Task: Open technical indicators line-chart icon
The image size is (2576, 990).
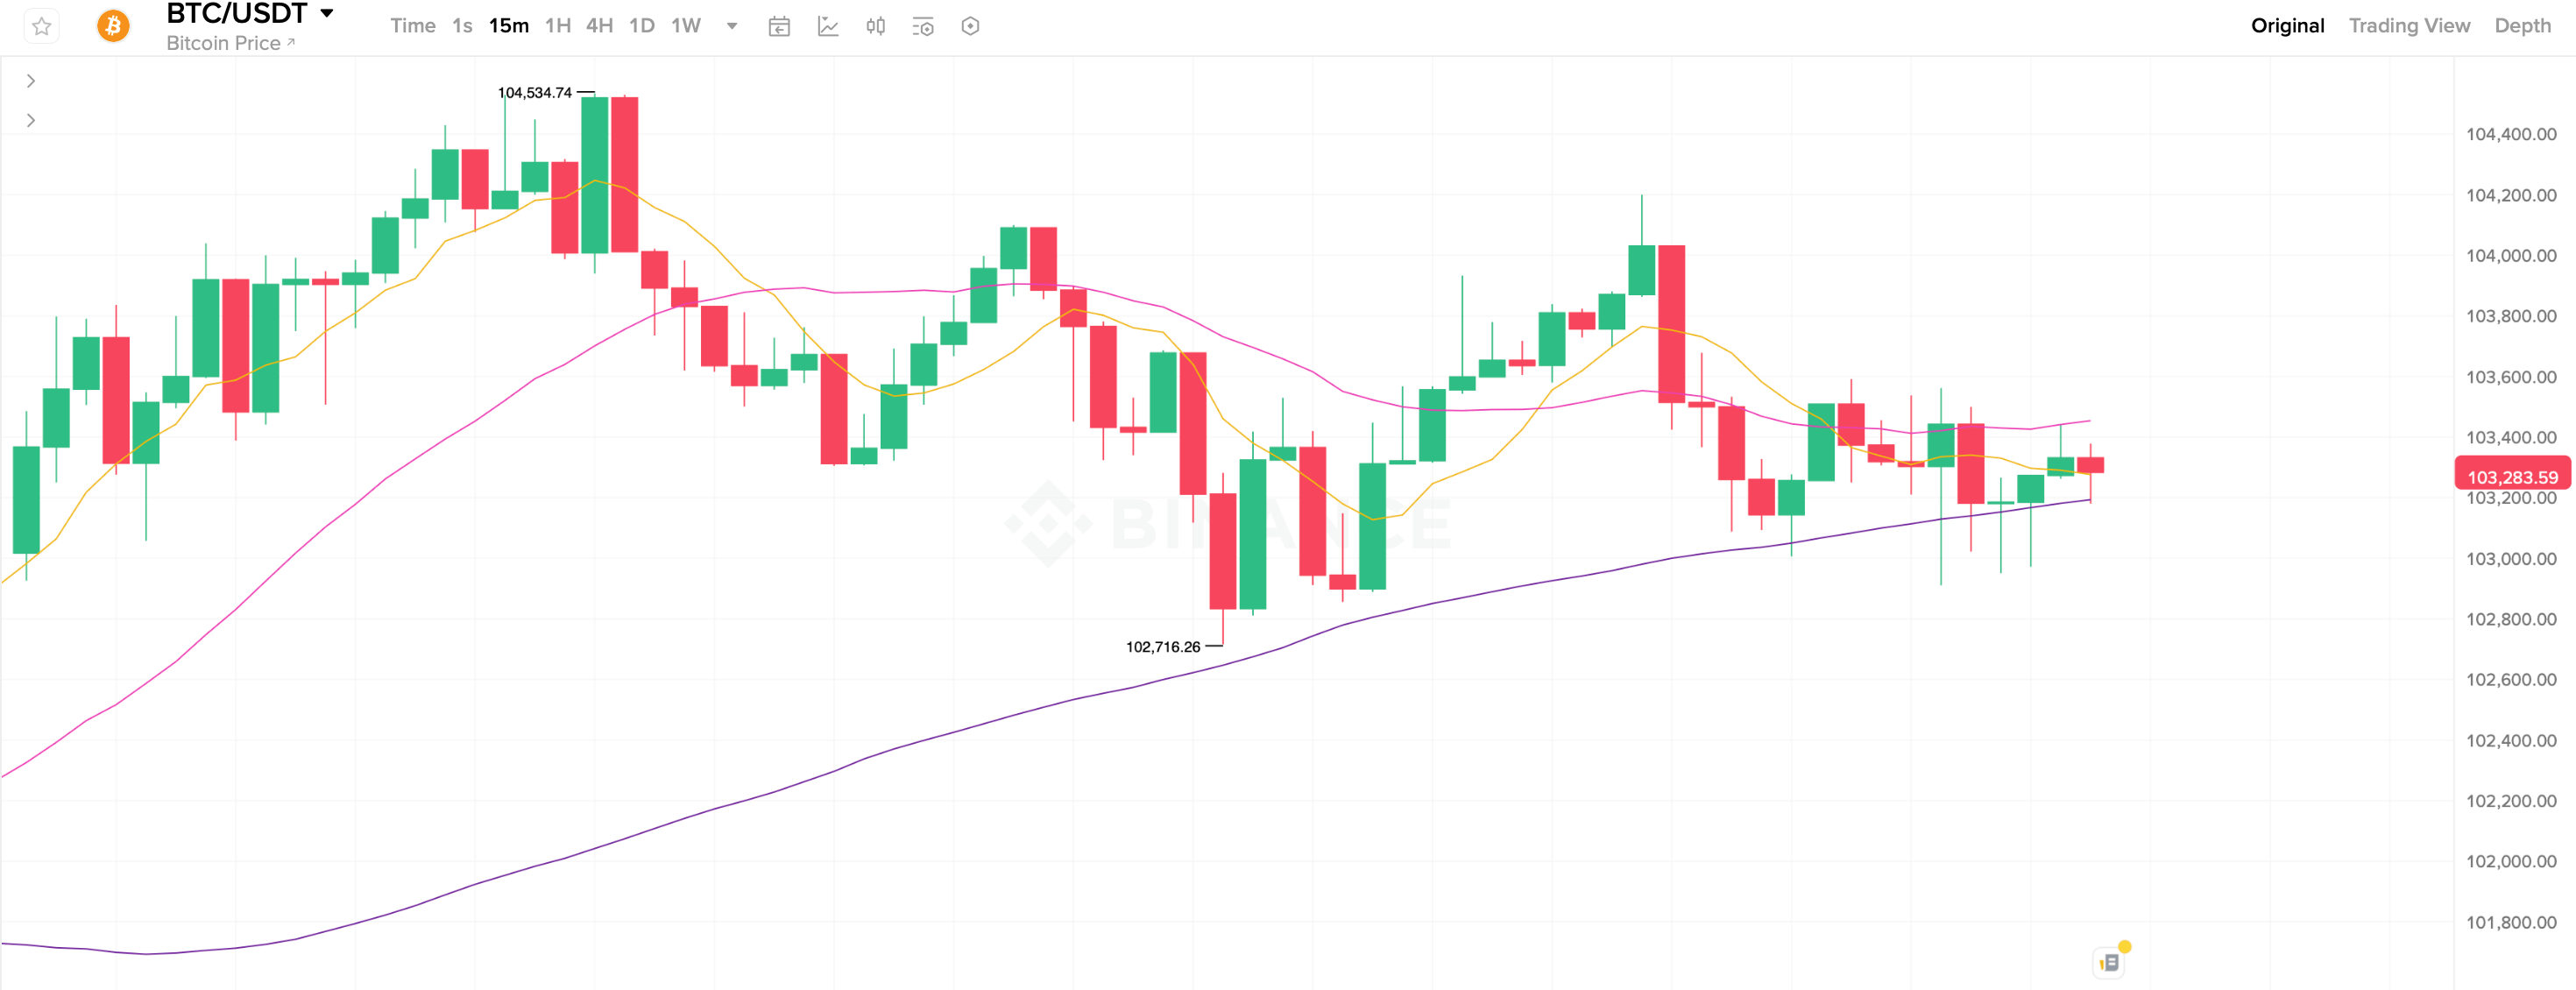Action: click(x=828, y=26)
